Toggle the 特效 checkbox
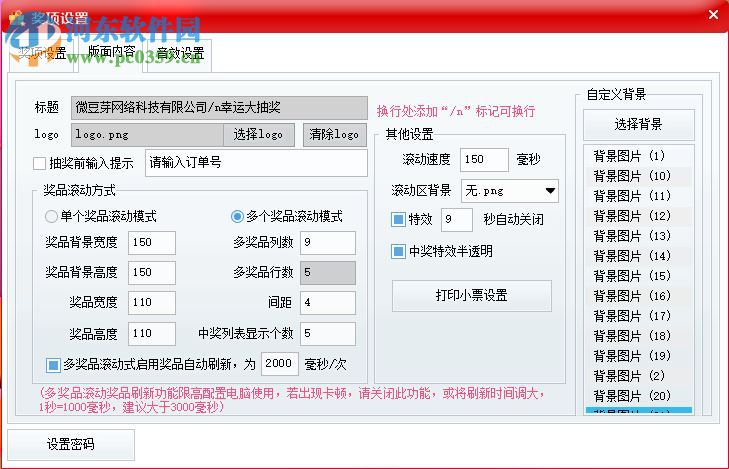The image size is (729, 469). point(398,219)
